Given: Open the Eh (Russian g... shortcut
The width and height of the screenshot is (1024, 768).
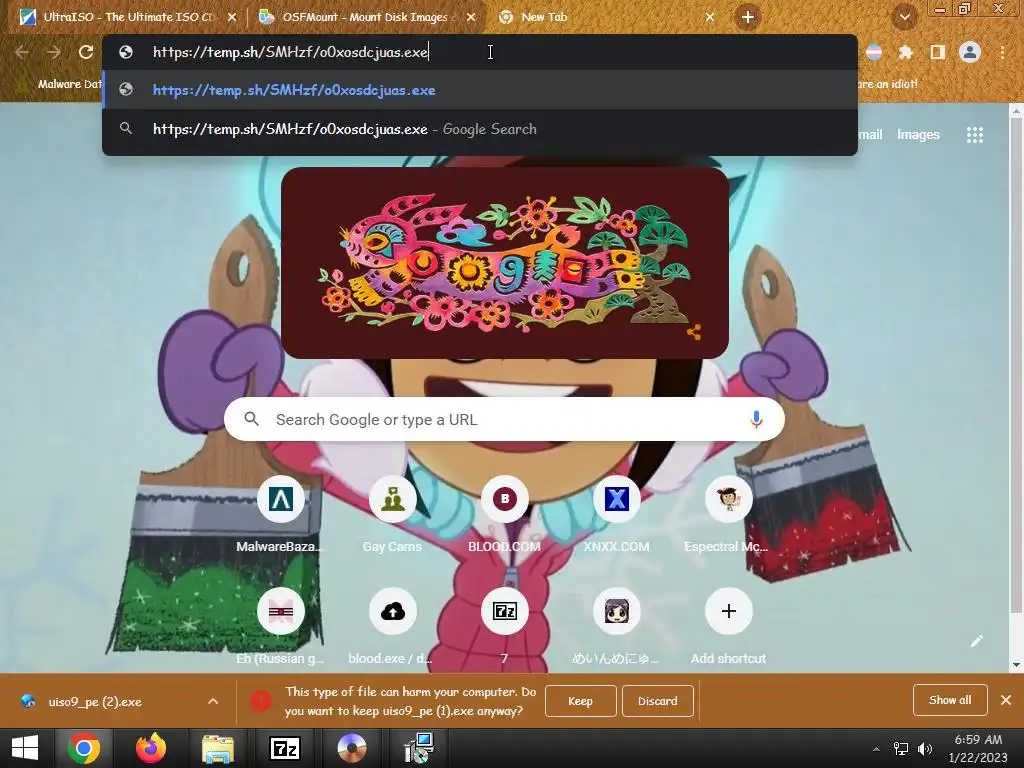Looking at the screenshot, I should 281,627.
